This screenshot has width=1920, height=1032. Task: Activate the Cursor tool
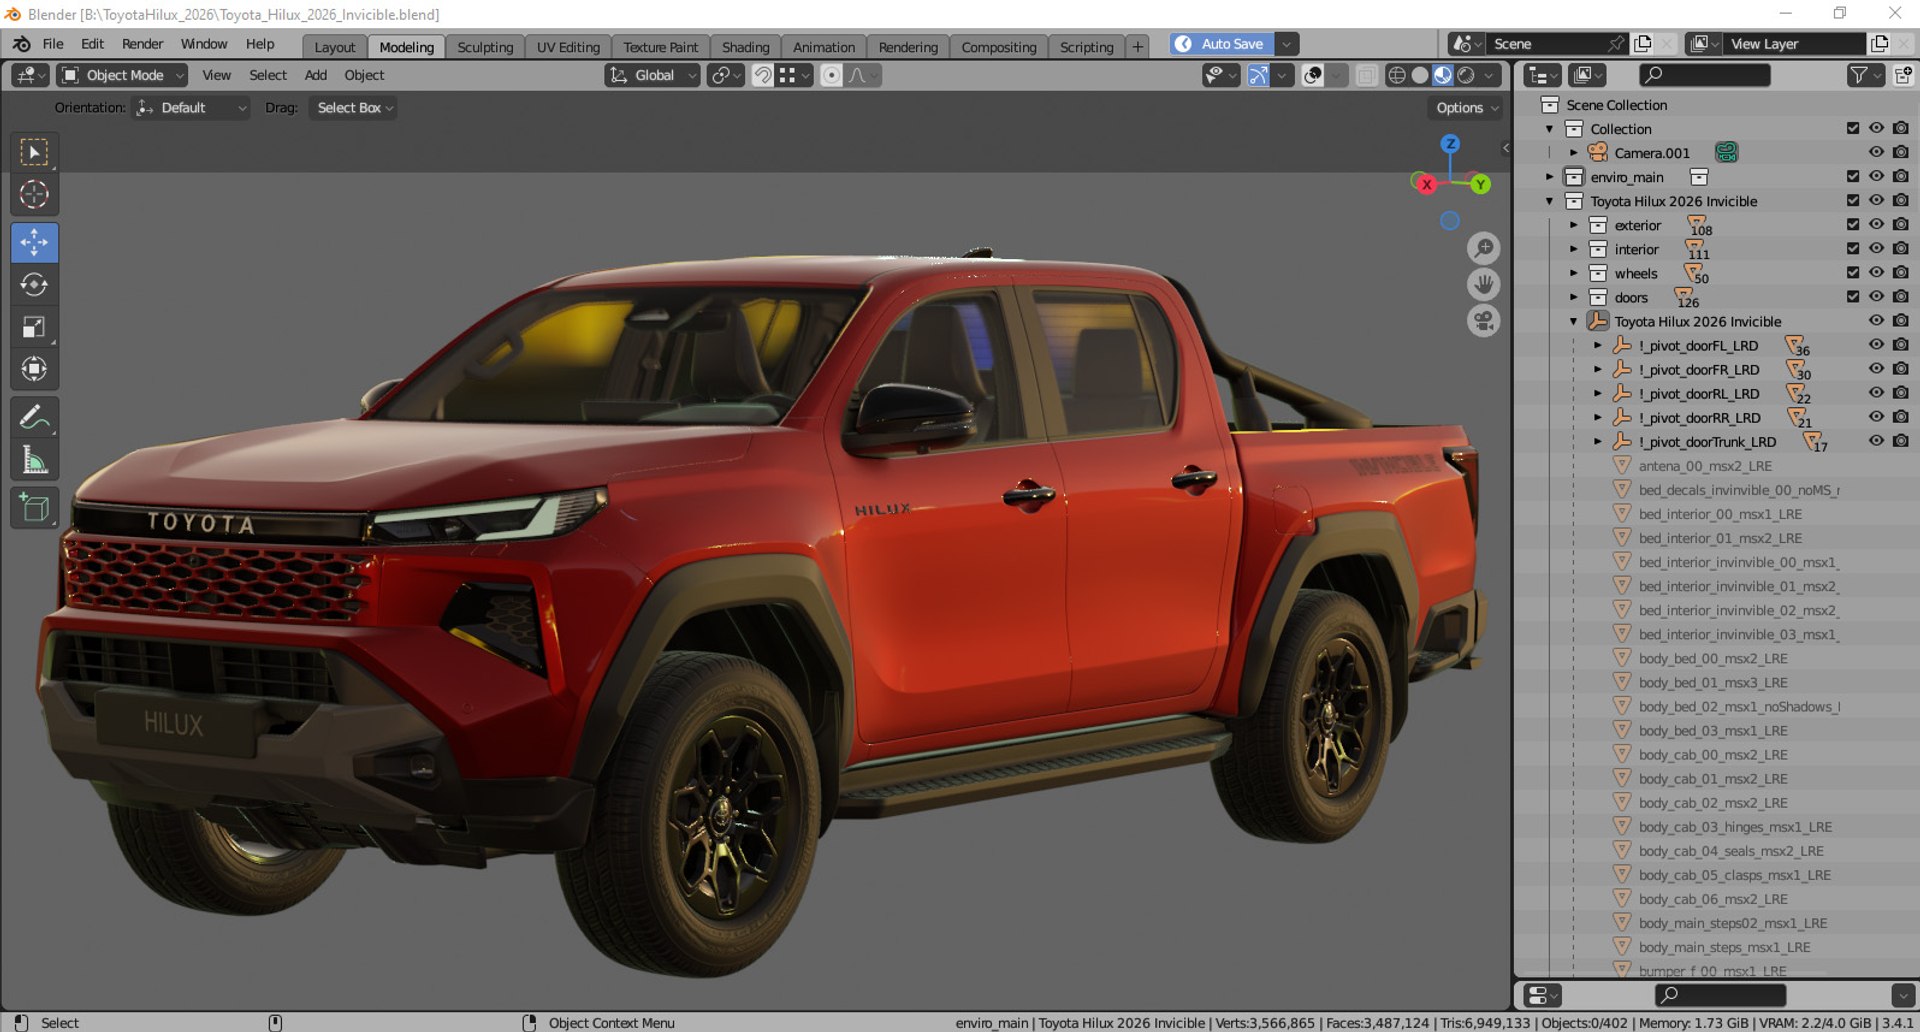[34, 195]
